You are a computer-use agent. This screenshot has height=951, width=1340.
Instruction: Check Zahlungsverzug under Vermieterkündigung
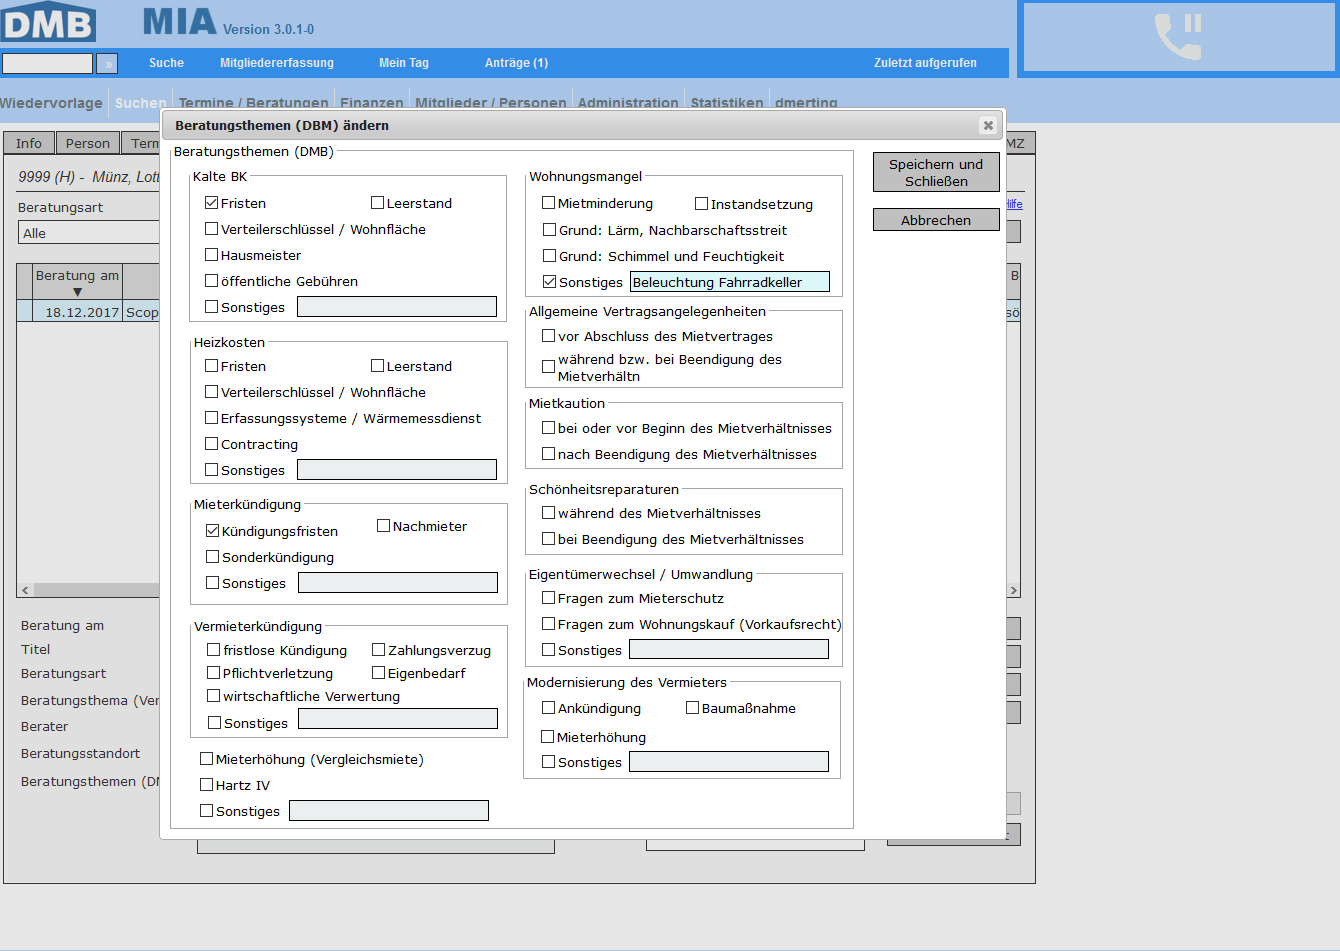379,649
